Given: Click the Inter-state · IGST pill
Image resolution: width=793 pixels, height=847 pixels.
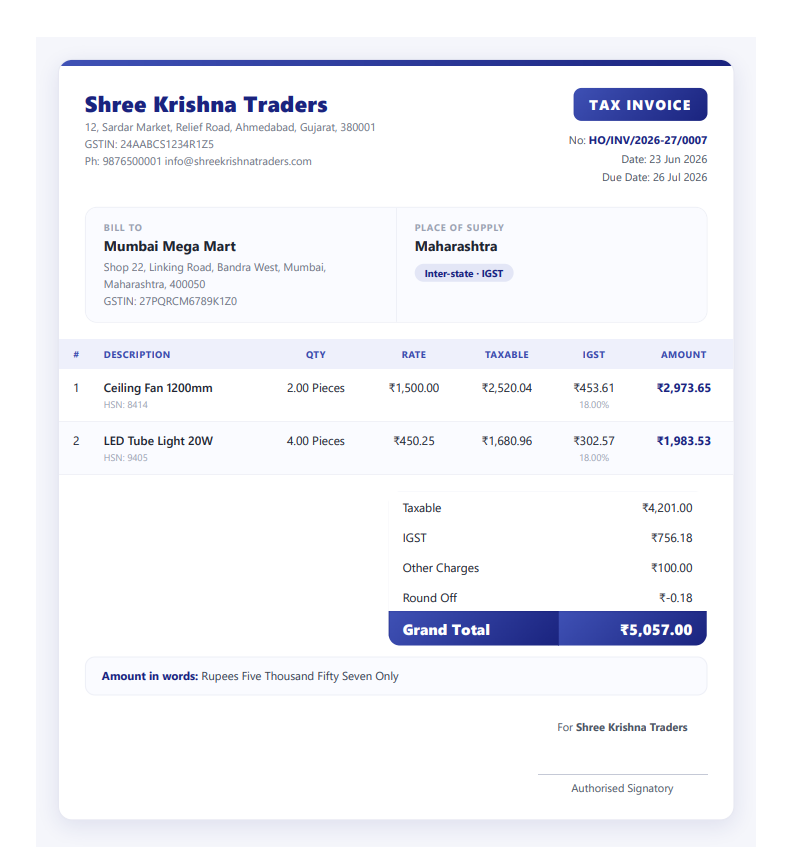Looking at the screenshot, I should pos(463,273).
